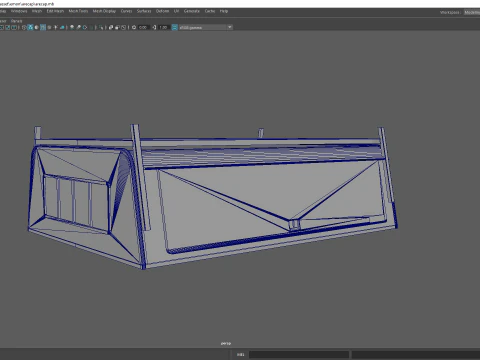This screenshot has width=480, height=360.
Task: Toggle use all lights icon
Action: pos(56,27)
